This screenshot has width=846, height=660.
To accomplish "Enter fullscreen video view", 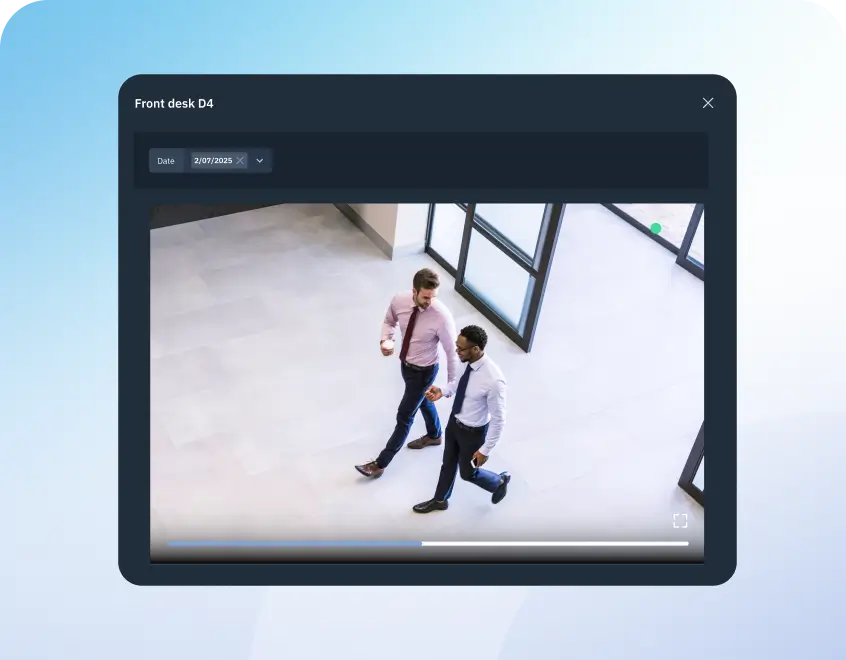I will point(680,520).
